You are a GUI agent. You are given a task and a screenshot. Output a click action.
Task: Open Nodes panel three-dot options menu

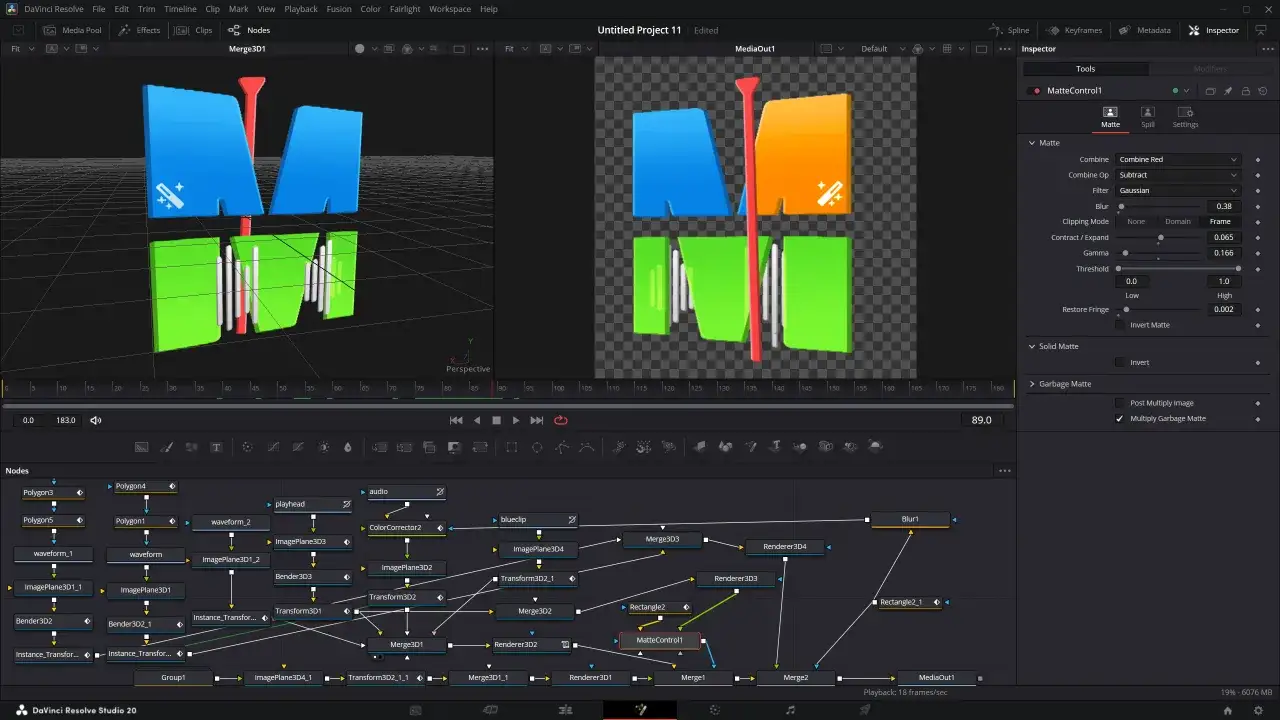pyautogui.click(x=1004, y=471)
